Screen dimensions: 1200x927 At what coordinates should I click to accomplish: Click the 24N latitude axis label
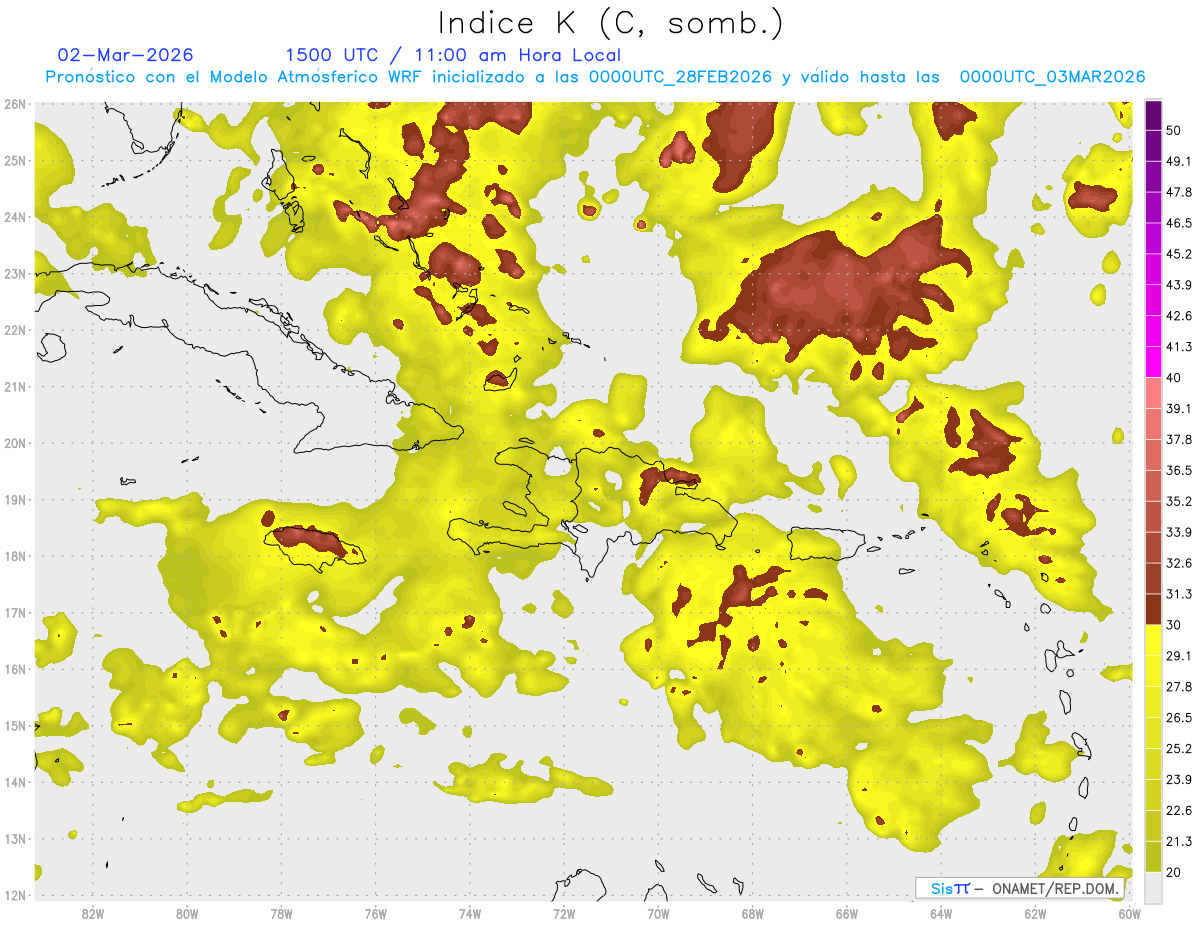(x=15, y=217)
